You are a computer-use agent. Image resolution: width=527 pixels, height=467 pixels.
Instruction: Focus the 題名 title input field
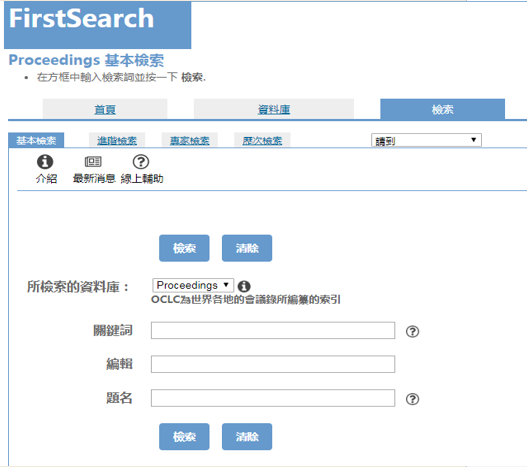[x=273, y=398]
